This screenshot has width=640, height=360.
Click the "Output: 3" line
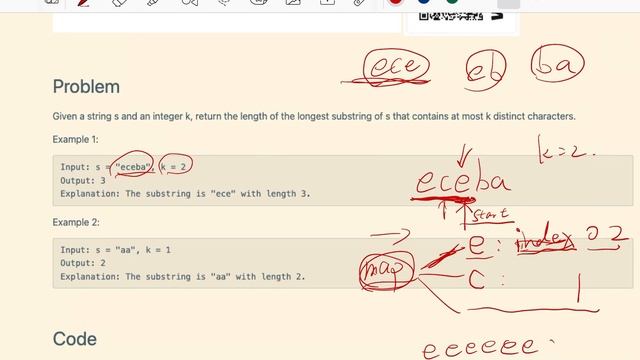pos(83,180)
